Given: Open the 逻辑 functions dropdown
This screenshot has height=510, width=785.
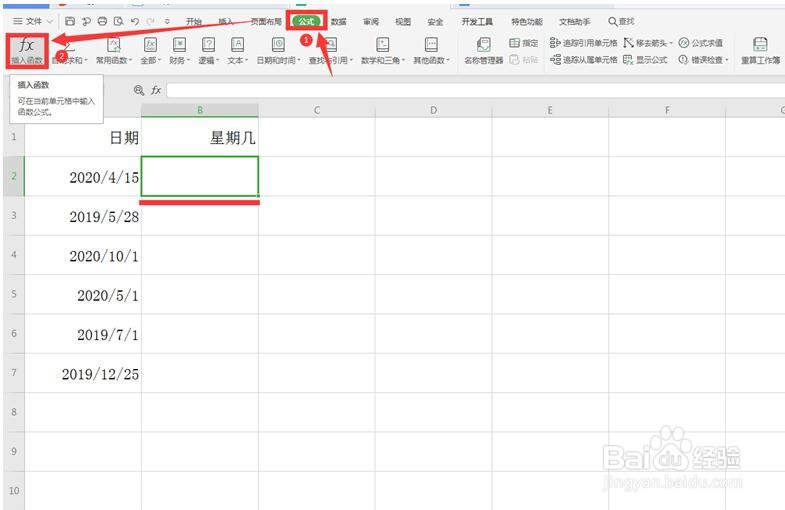Looking at the screenshot, I should 208,51.
